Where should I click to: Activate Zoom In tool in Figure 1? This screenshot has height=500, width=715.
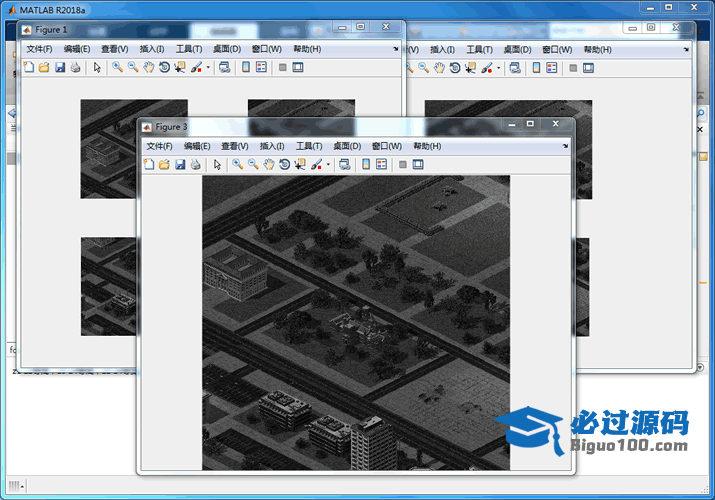point(118,67)
